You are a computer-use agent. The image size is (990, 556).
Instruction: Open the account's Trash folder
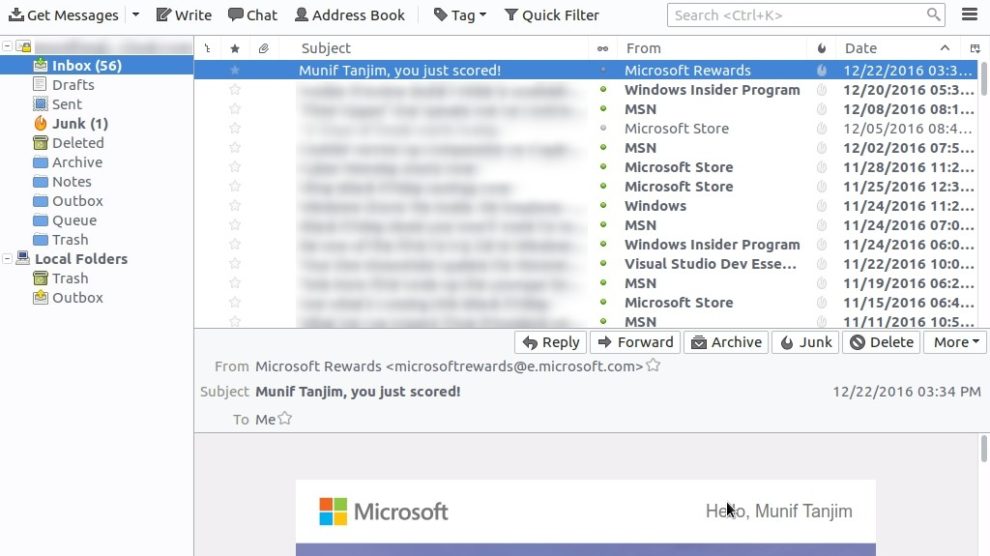(x=69, y=240)
